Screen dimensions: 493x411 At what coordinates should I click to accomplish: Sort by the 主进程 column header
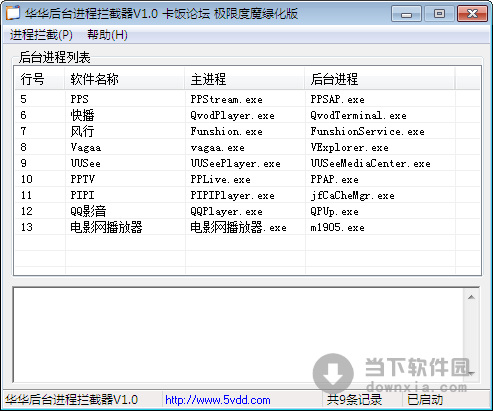[x=245, y=79]
